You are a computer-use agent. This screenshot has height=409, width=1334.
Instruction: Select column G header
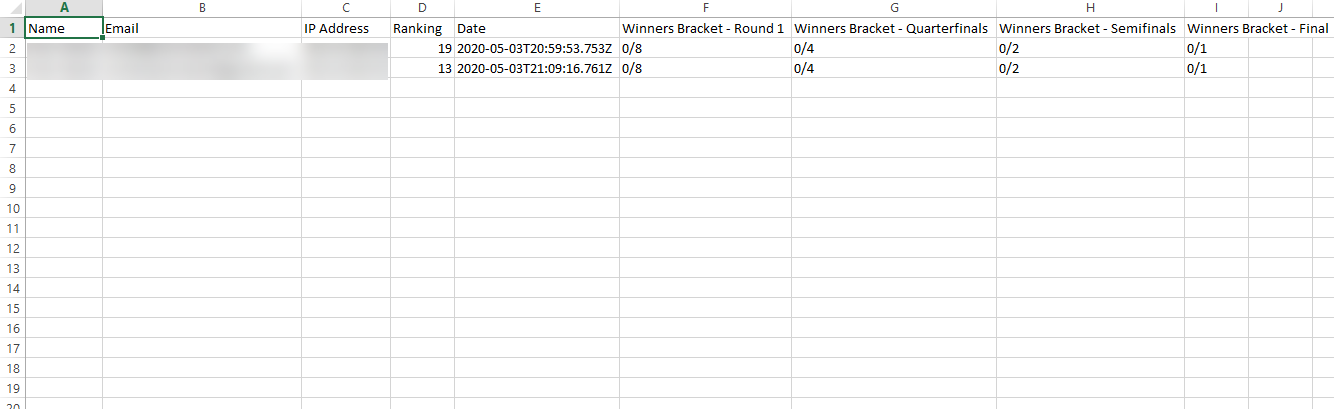click(894, 8)
